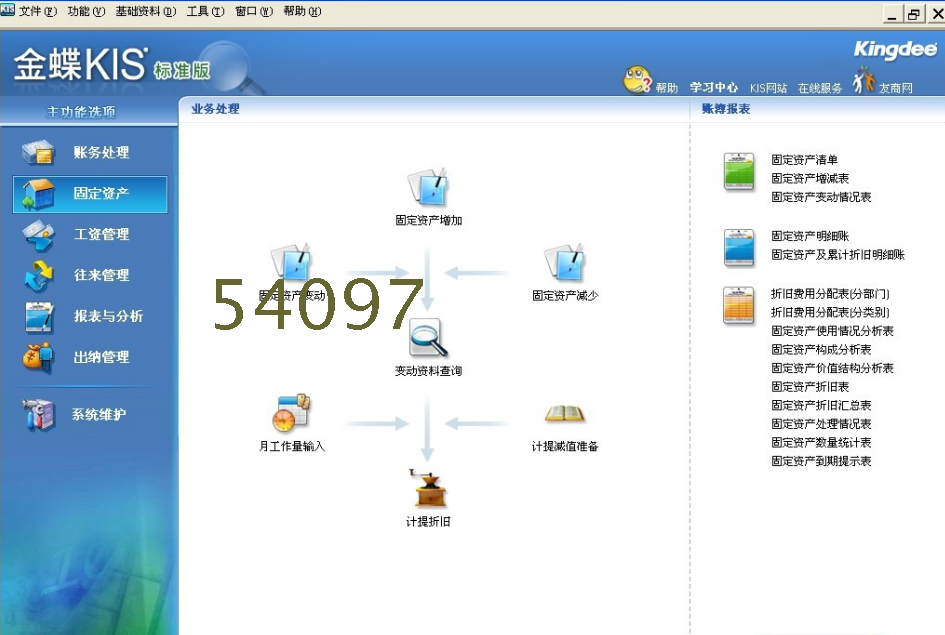Select 工资管理 module label
Screen dimensions: 945x635
pos(101,234)
